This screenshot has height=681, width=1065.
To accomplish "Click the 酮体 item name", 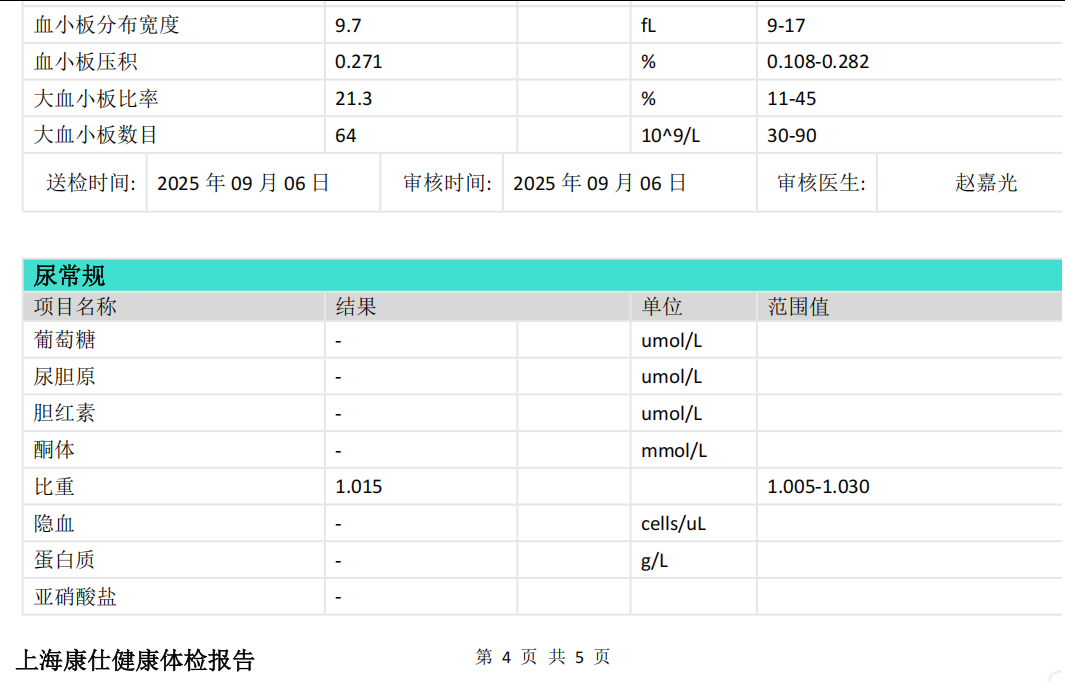I will tap(54, 451).
